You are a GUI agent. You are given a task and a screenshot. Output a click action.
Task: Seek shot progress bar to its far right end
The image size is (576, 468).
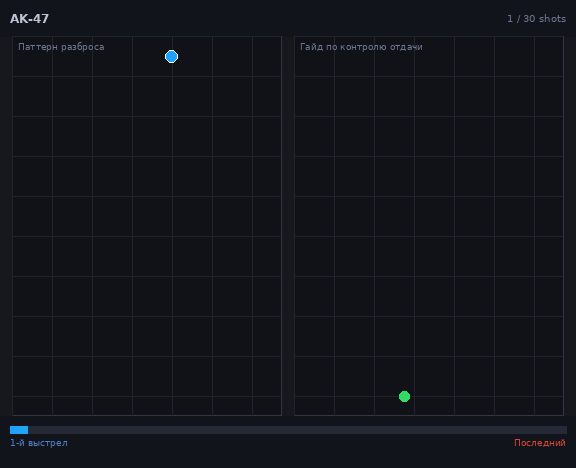pos(566,430)
